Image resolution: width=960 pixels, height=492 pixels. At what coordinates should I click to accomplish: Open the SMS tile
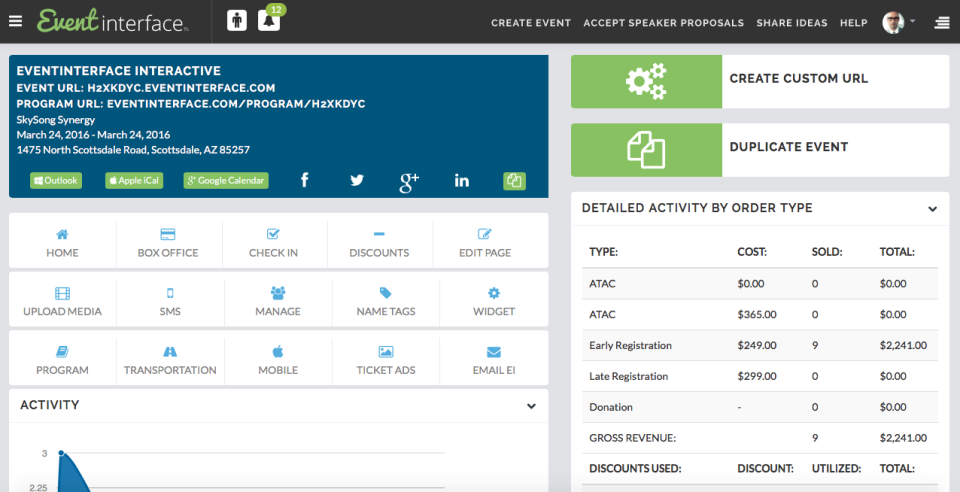tap(170, 302)
